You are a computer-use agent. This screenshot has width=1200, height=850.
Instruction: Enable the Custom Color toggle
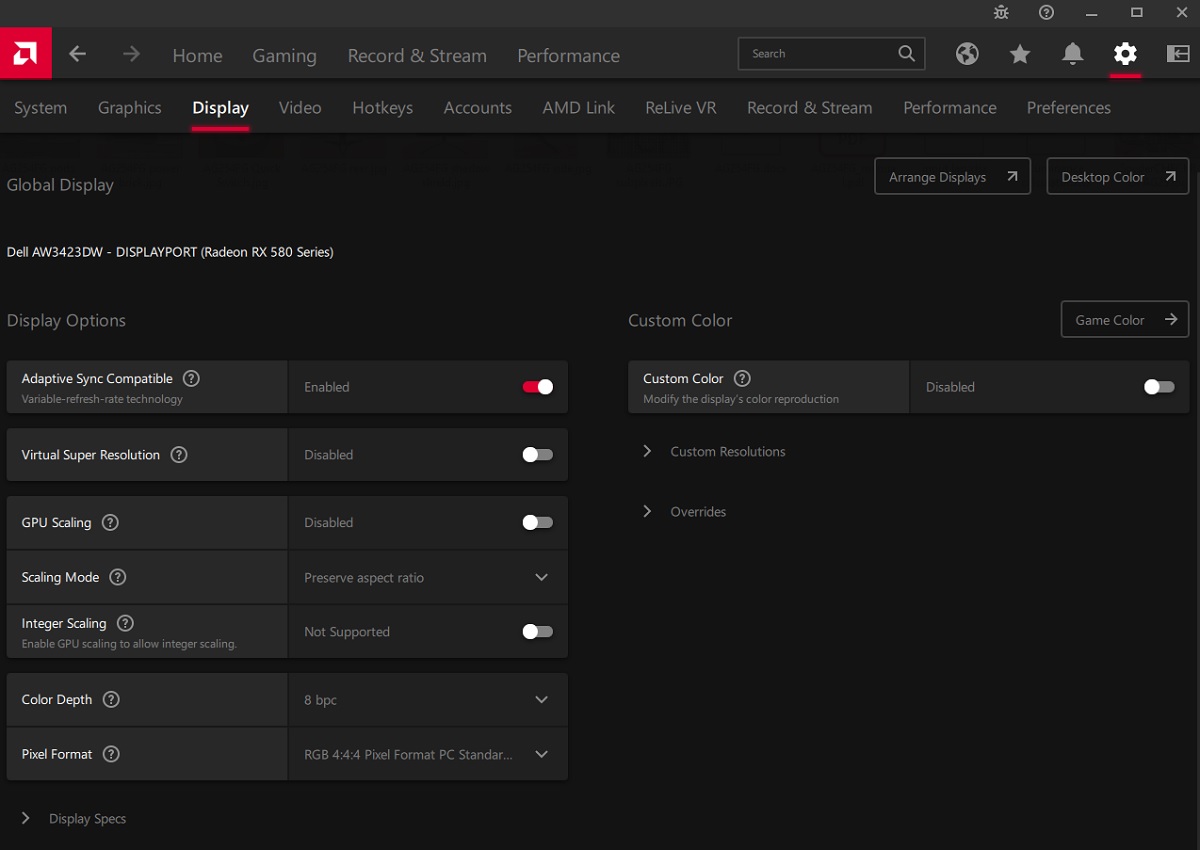(1159, 387)
